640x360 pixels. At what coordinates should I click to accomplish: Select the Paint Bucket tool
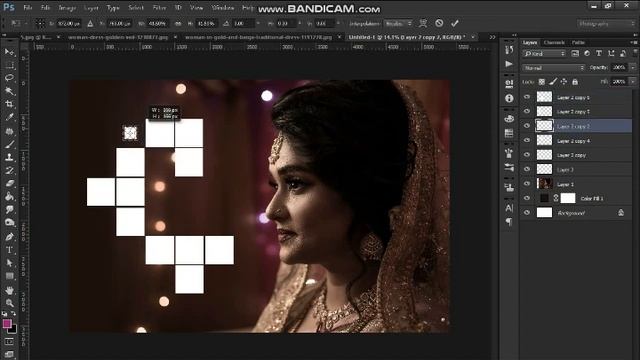[9, 196]
